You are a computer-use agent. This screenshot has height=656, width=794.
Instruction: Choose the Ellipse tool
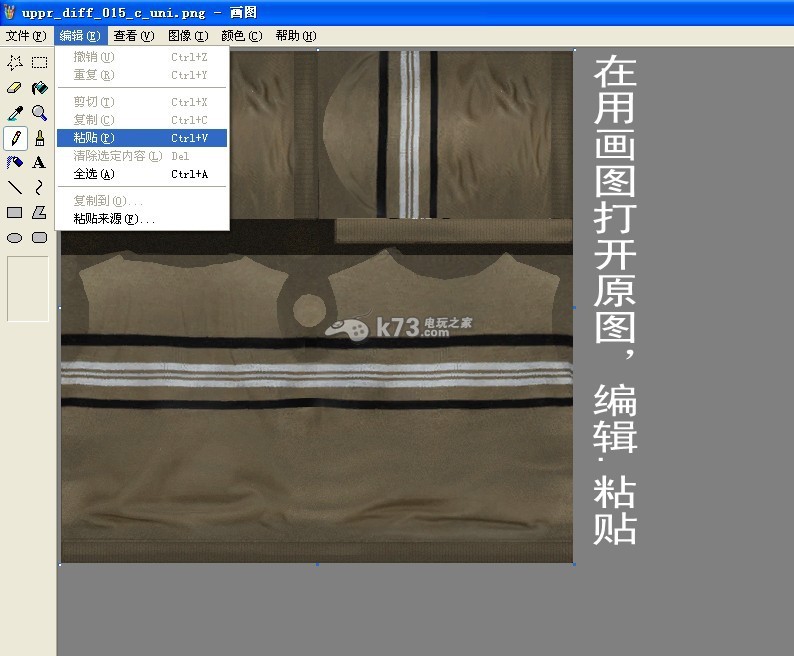pos(15,238)
